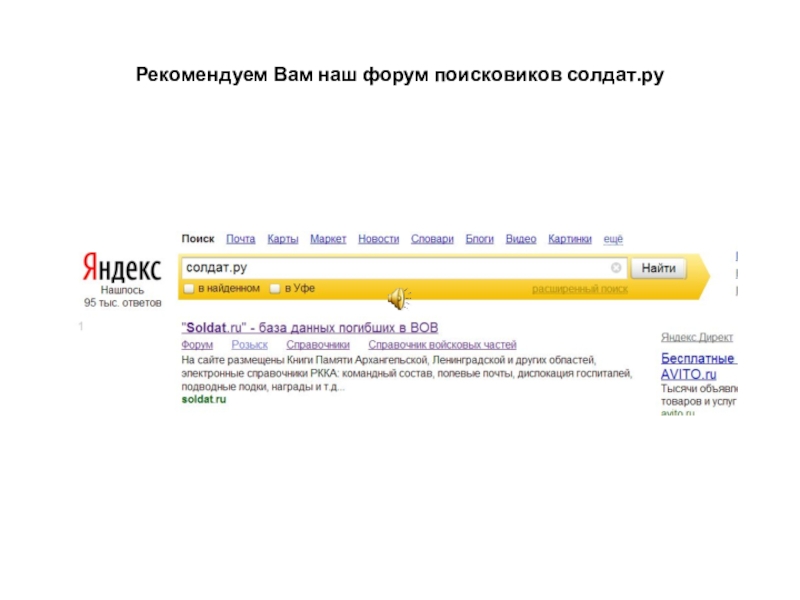Open the Яндекс.Директ link

pos(697,337)
